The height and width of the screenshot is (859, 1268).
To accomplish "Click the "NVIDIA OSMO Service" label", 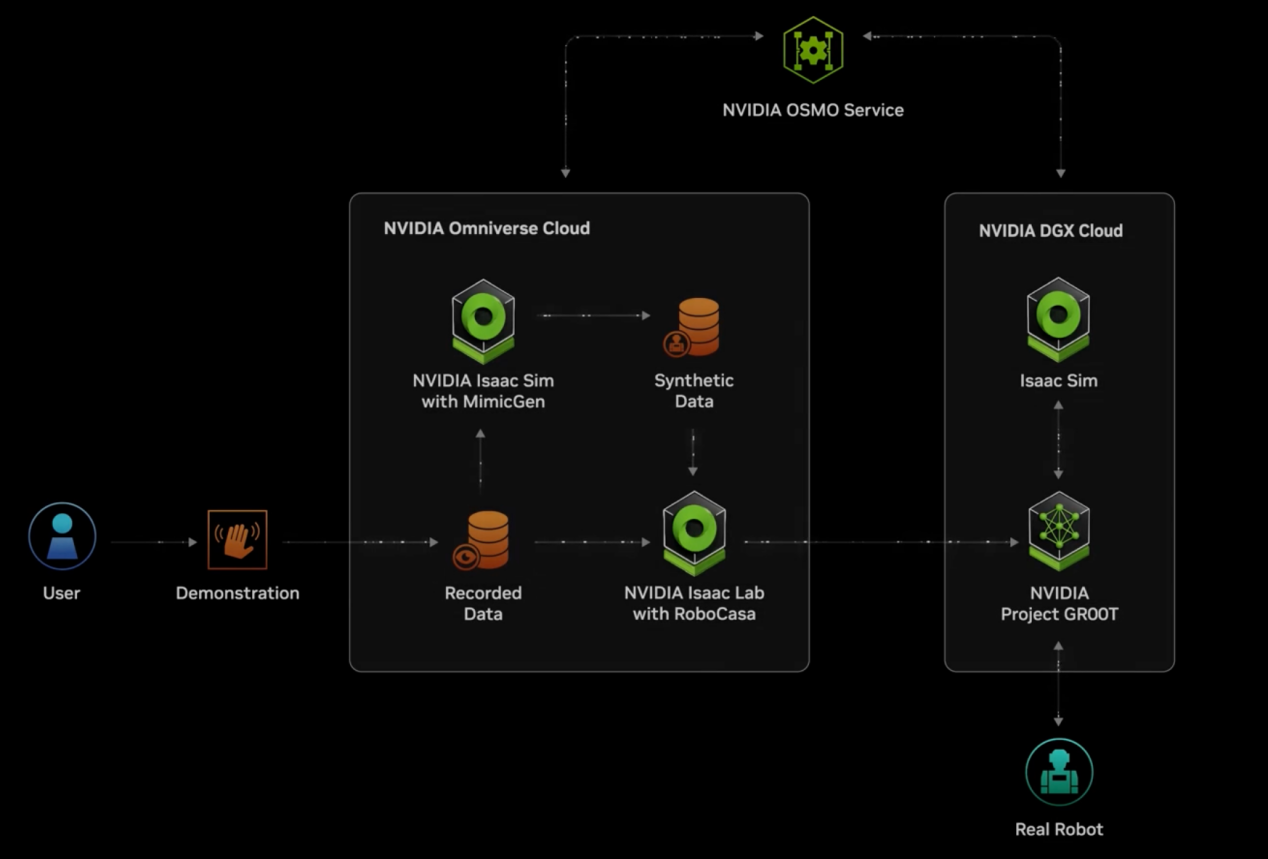I will point(813,110).
